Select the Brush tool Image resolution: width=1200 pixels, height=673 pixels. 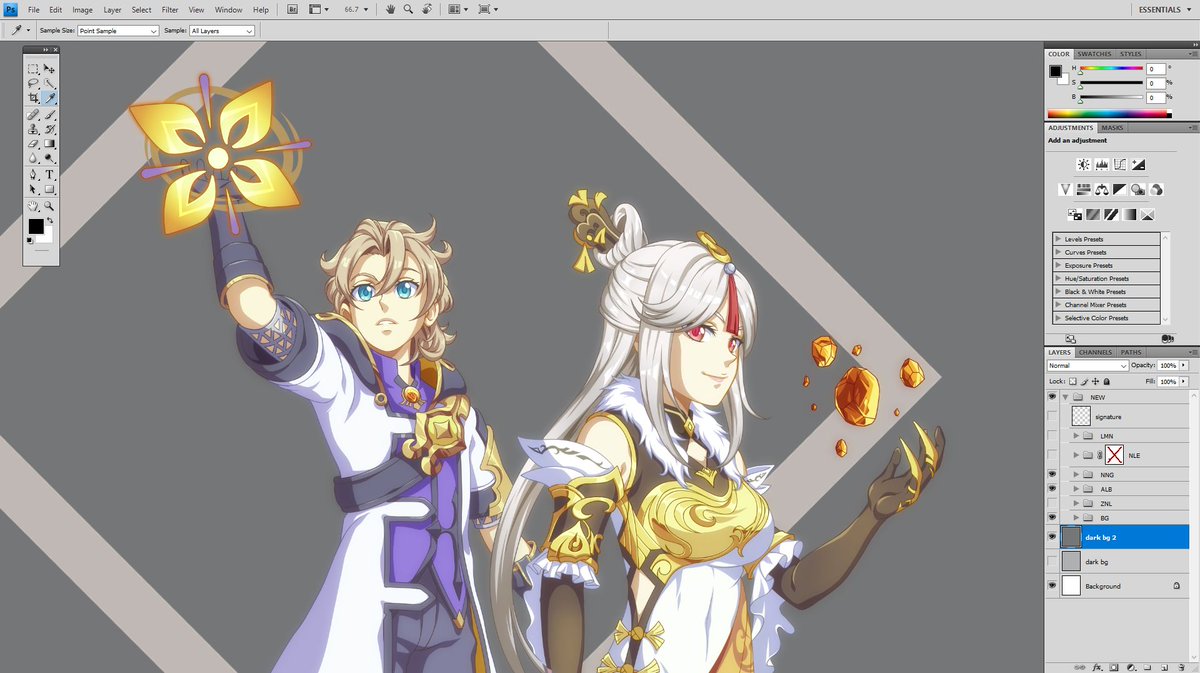point(49,116)
